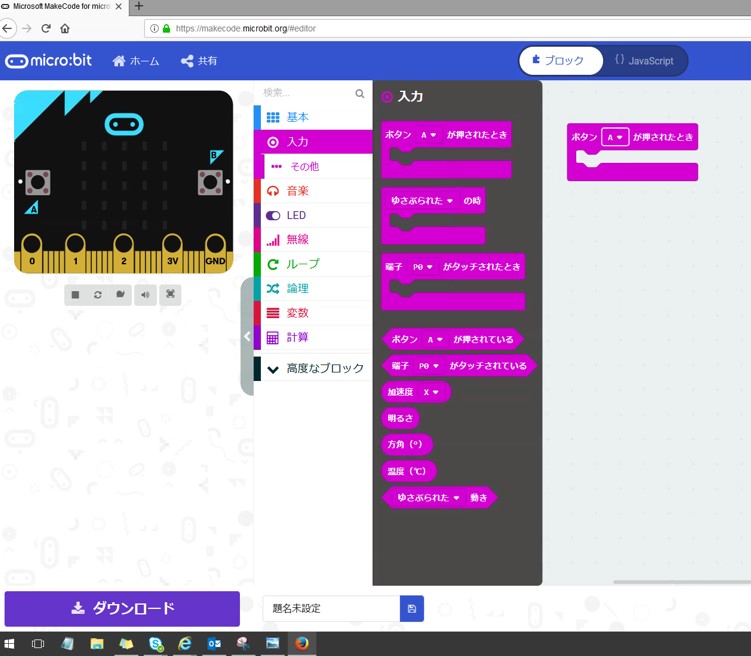
Task: Open the 音楽 block category
Action: [313, 191]
